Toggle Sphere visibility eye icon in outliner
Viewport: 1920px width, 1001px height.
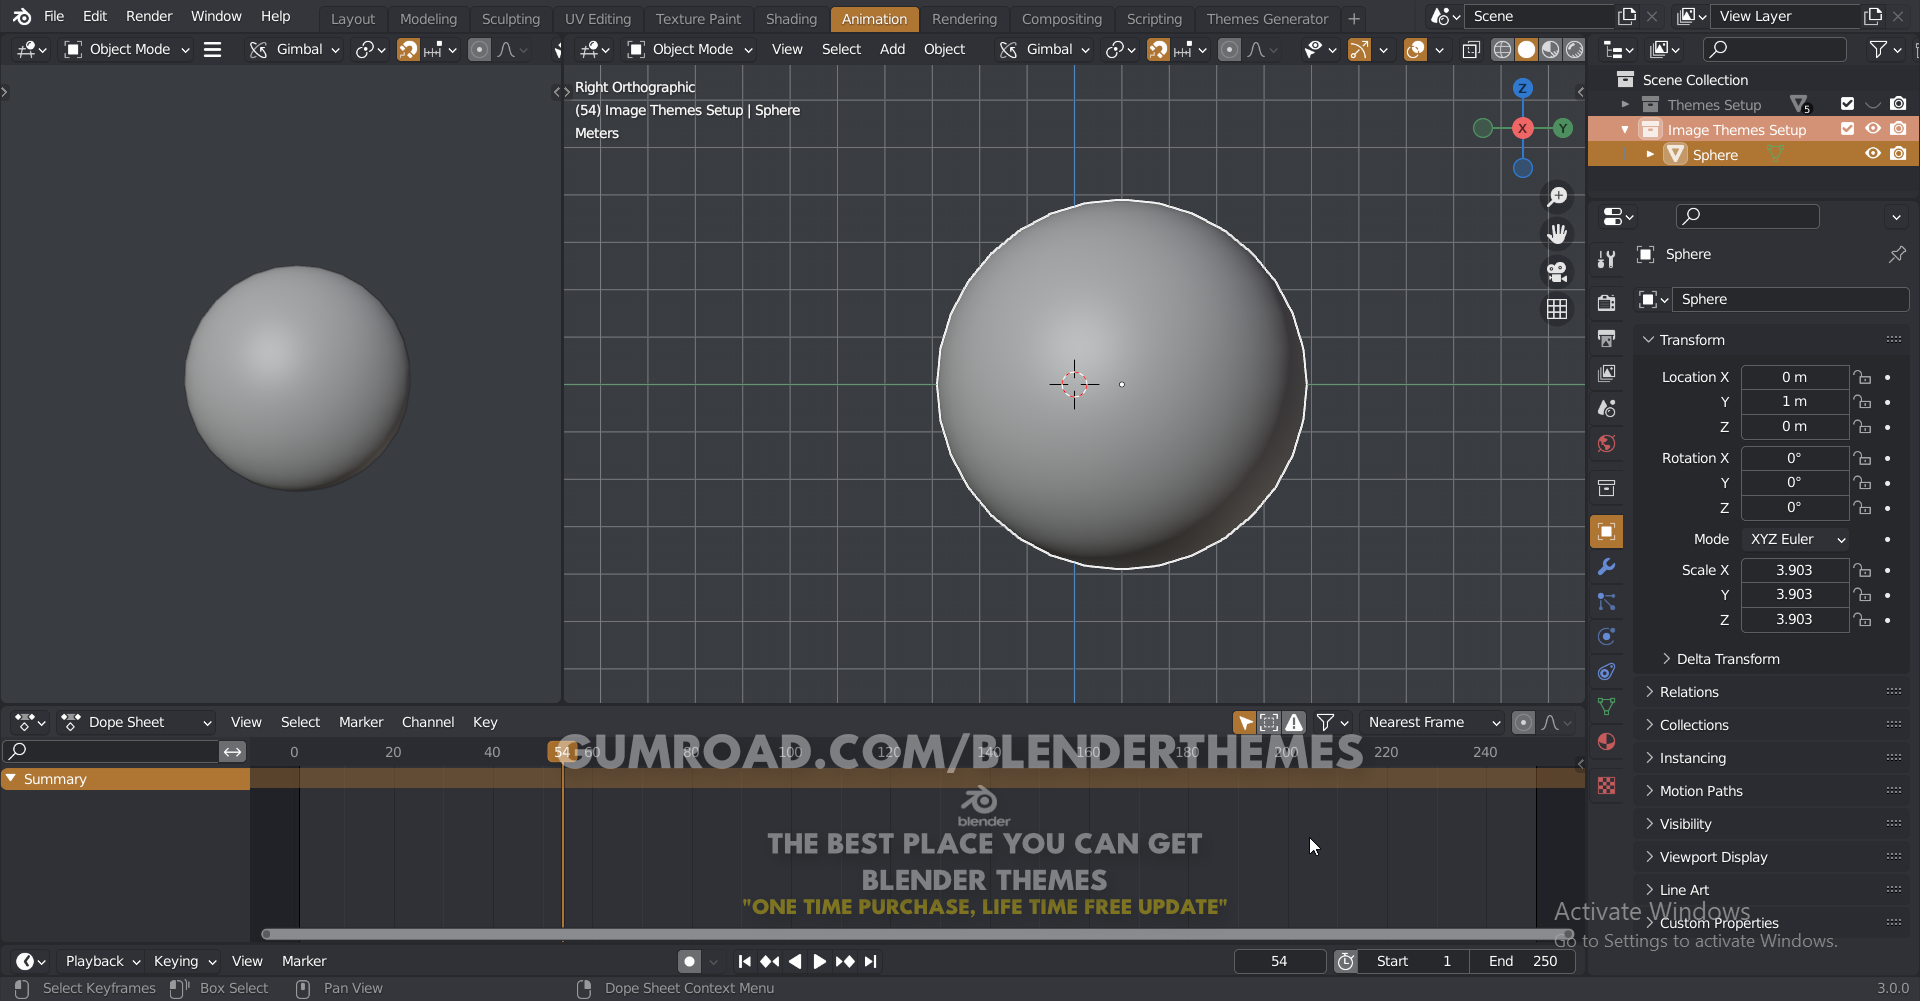point(1873,153)
